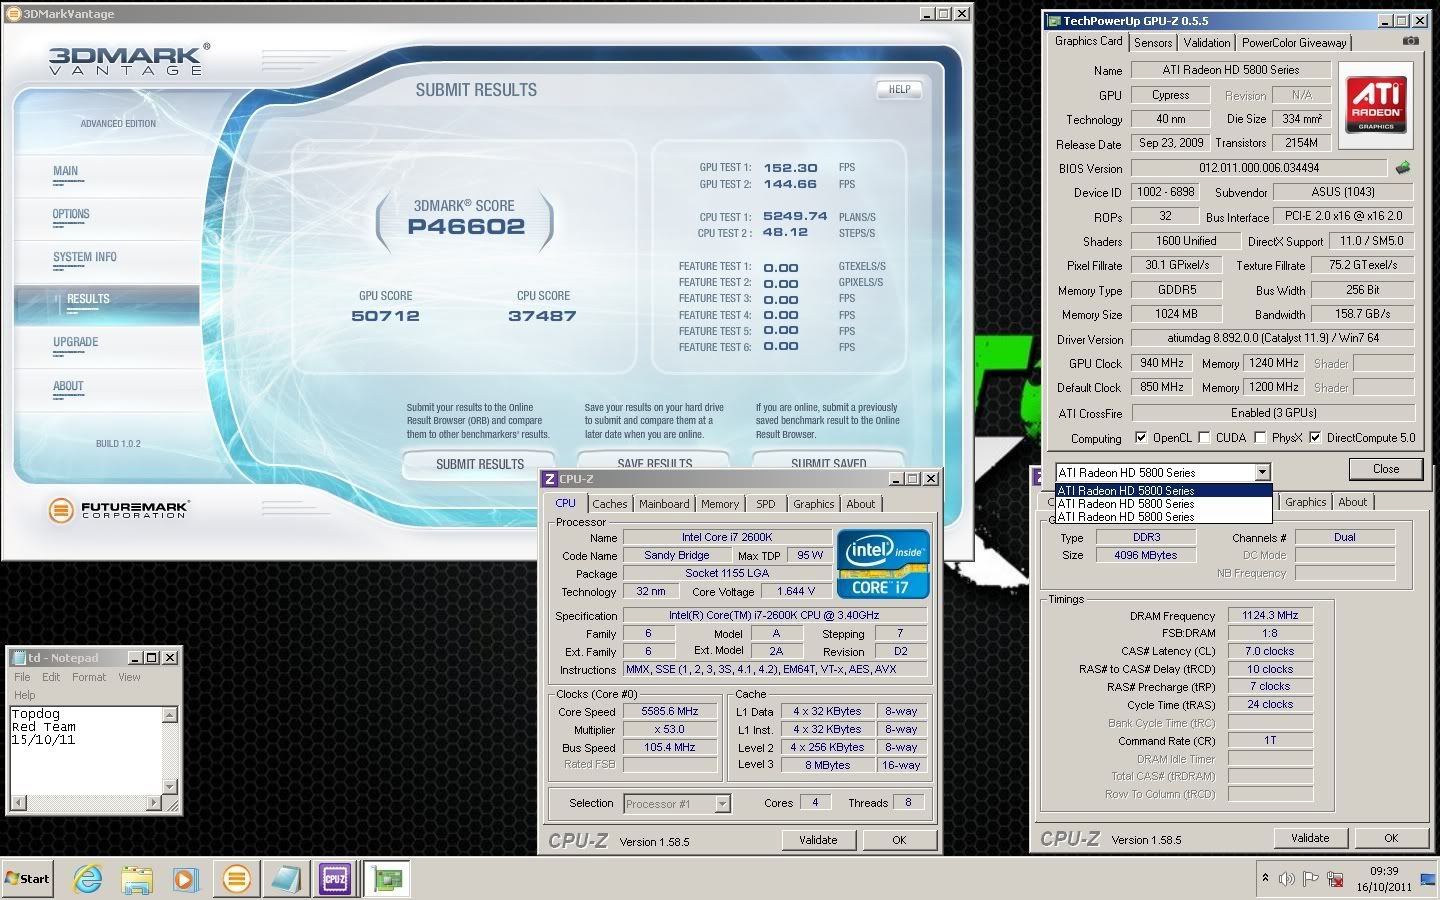Click the volume speaker tray icon
The height and width of the screenshot is (900, 1440).
pyautogui.click(x=1287, y=879)
